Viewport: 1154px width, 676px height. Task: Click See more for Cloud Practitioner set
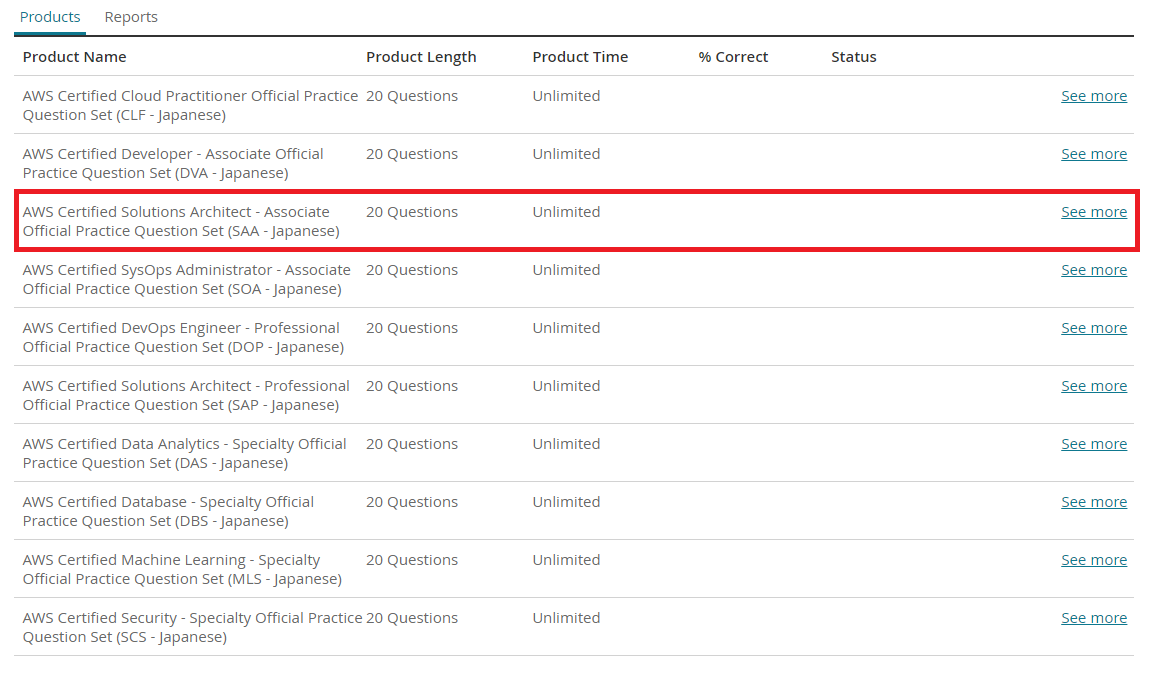pyautogui.click(x=1093, y=96)
